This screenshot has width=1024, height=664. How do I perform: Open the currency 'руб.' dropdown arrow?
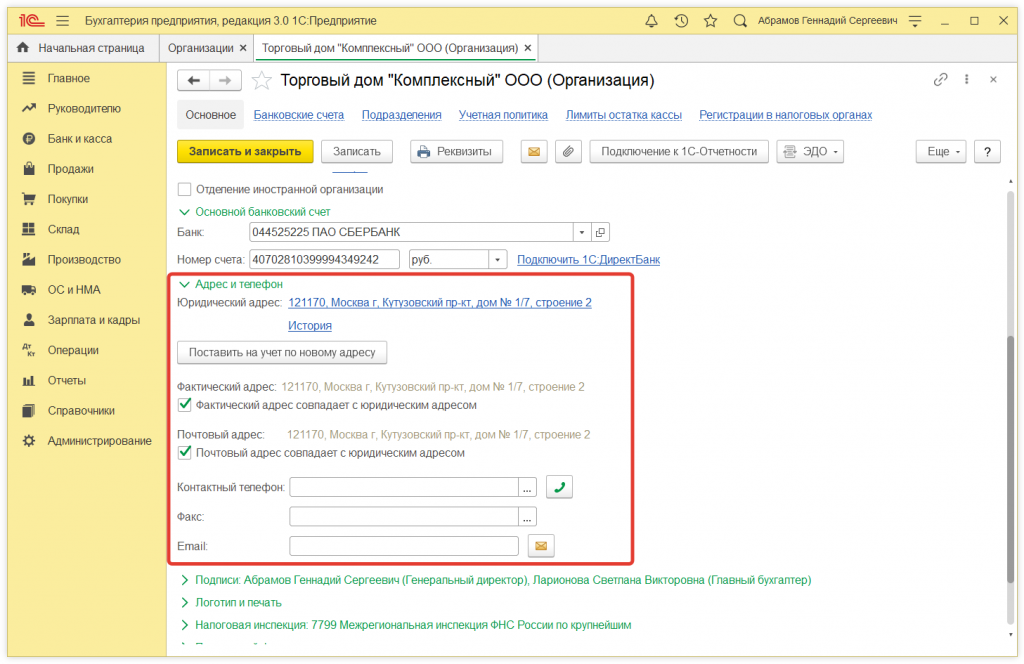click(497, 260)
